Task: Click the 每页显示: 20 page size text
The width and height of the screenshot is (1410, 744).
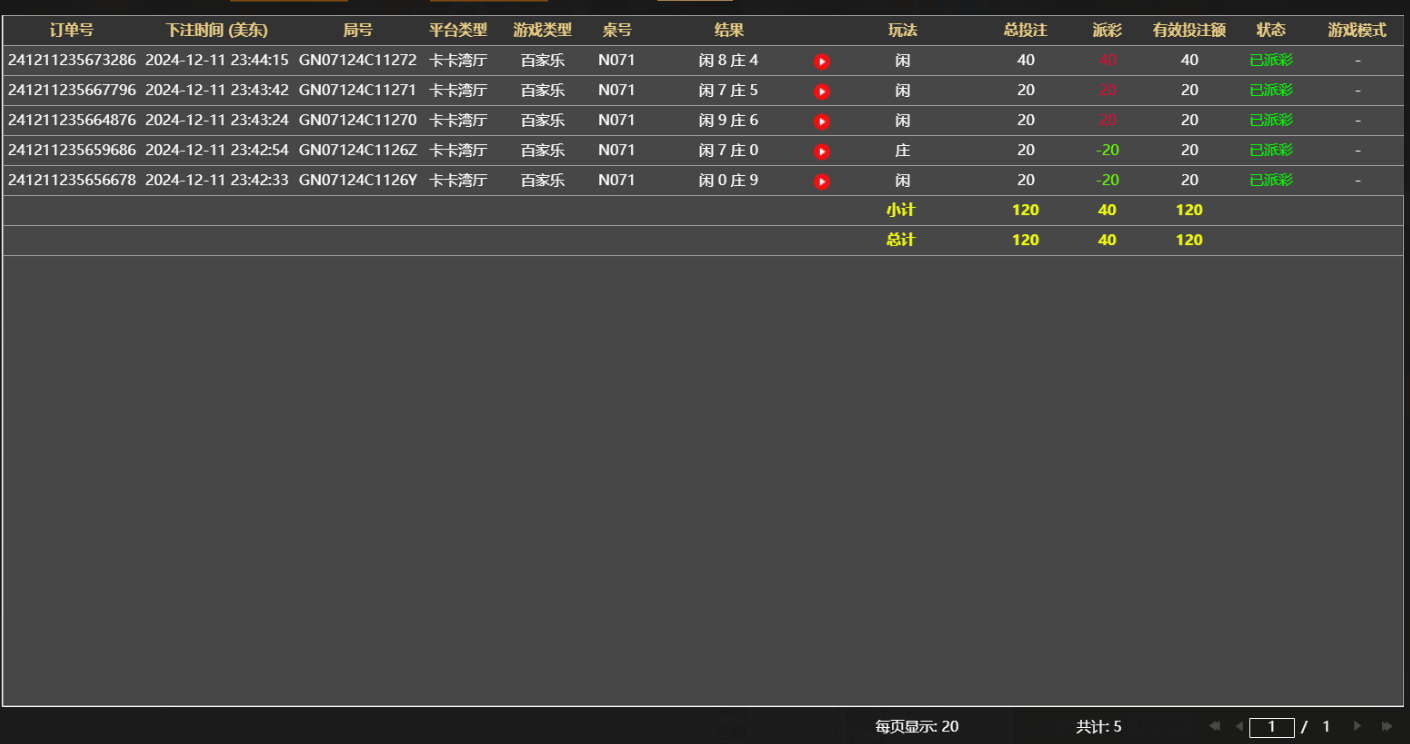Action: (916, 727)
